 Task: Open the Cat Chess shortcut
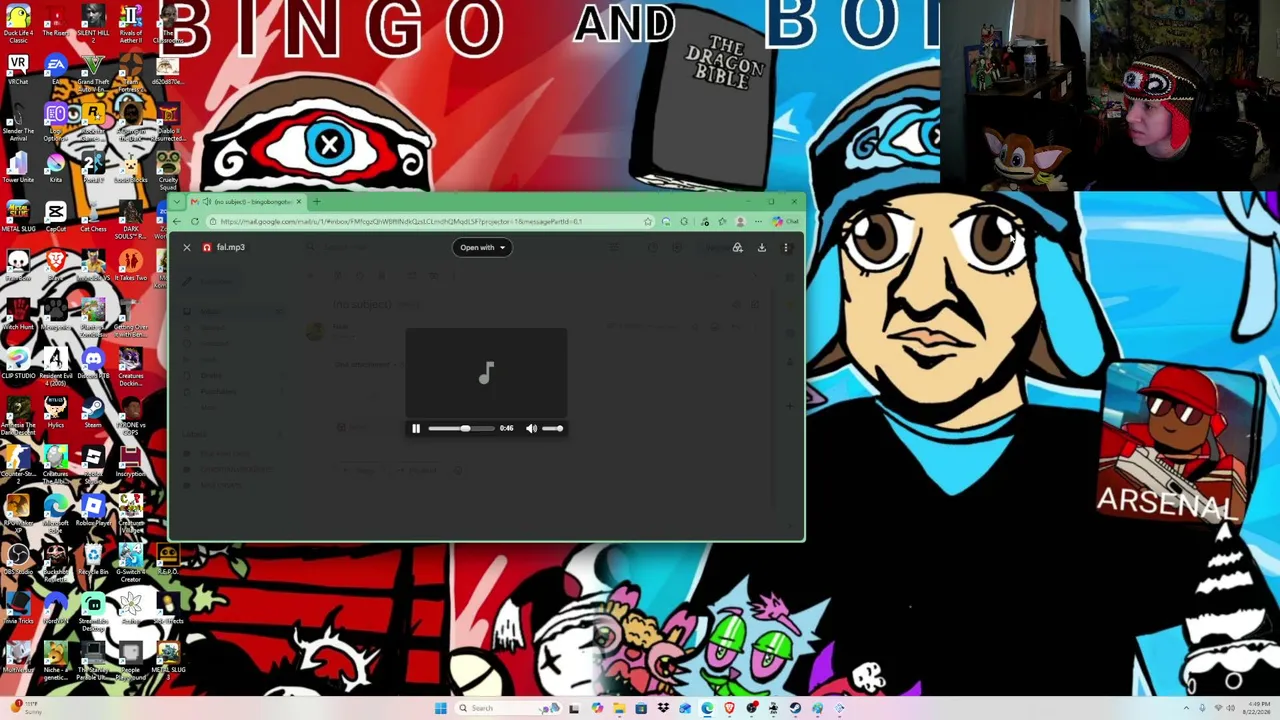pyautogui.click(x=93, y=216)
